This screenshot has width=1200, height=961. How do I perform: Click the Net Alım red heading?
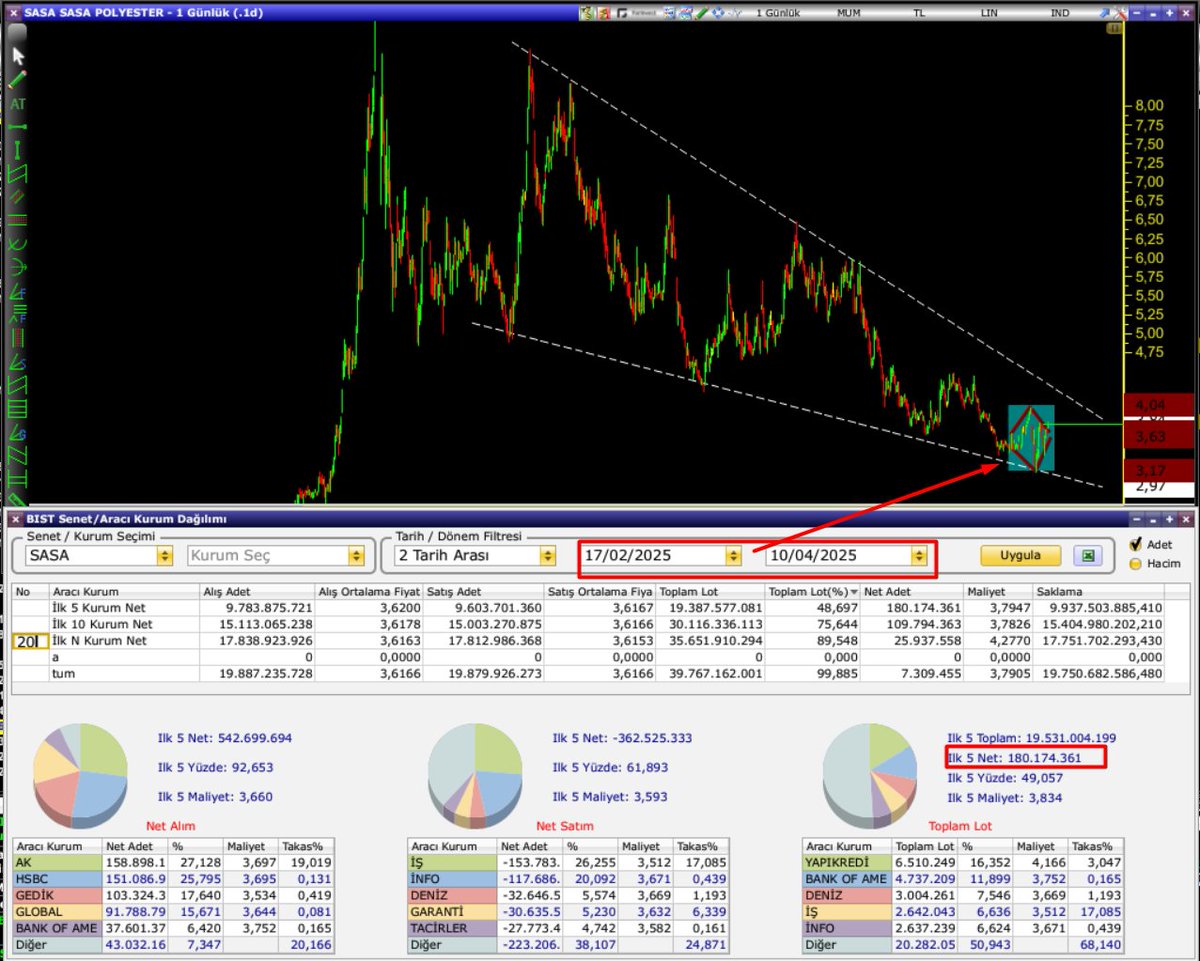[x=171, y=826]
